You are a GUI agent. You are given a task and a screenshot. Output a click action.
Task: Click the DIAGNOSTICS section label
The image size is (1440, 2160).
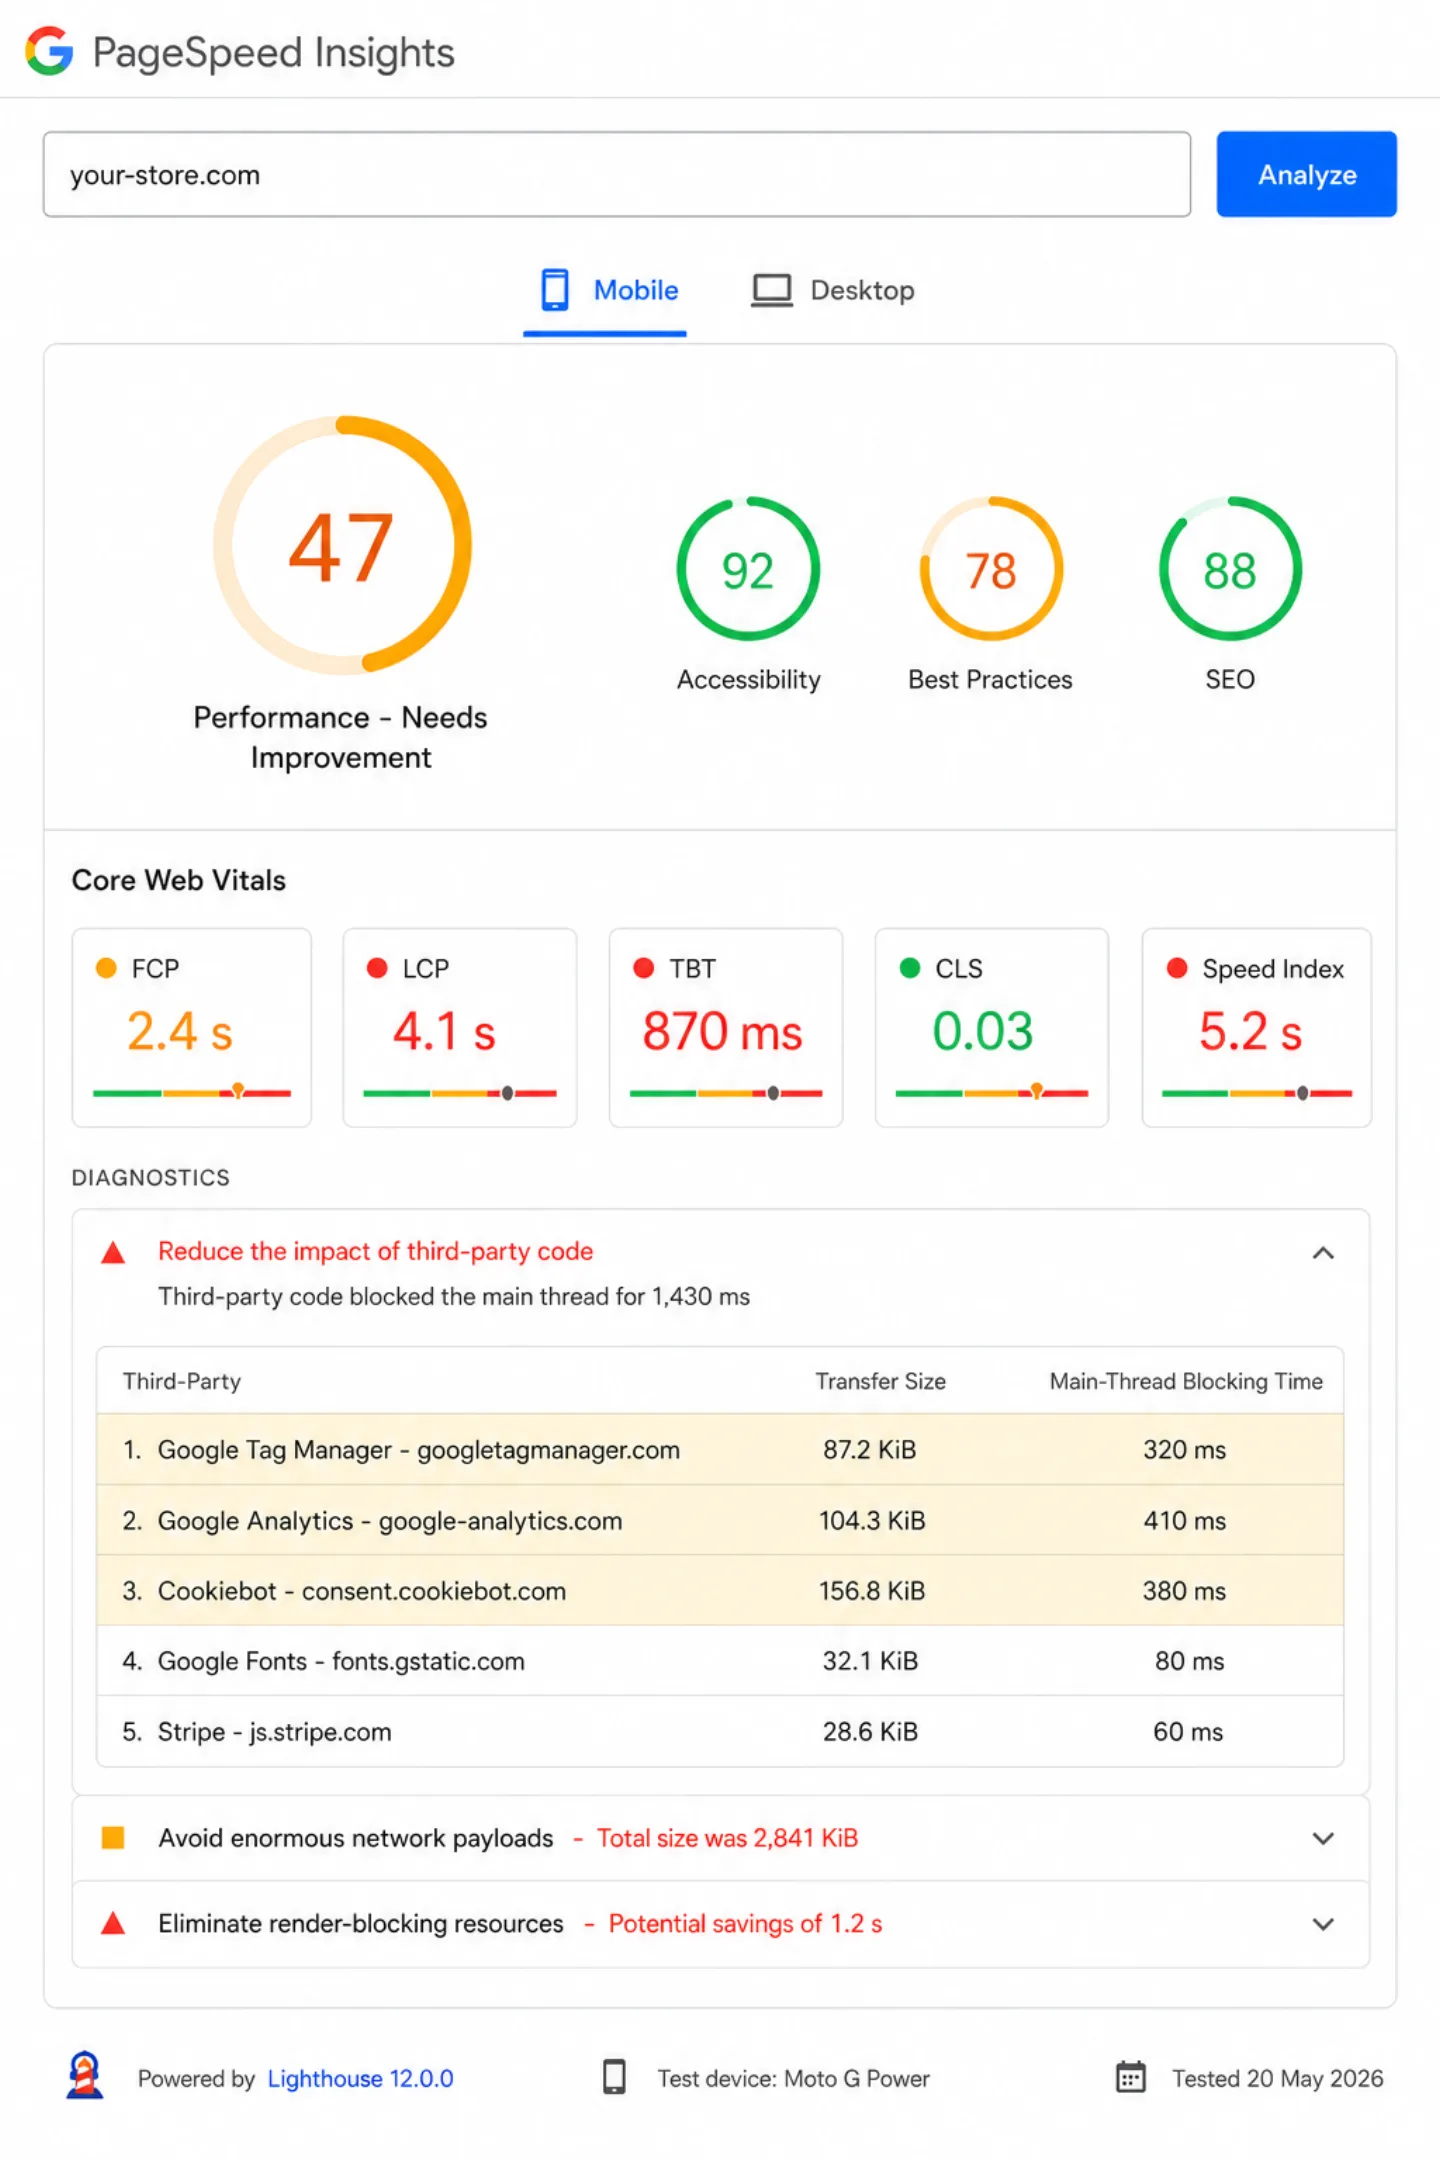coord(151,1177)
